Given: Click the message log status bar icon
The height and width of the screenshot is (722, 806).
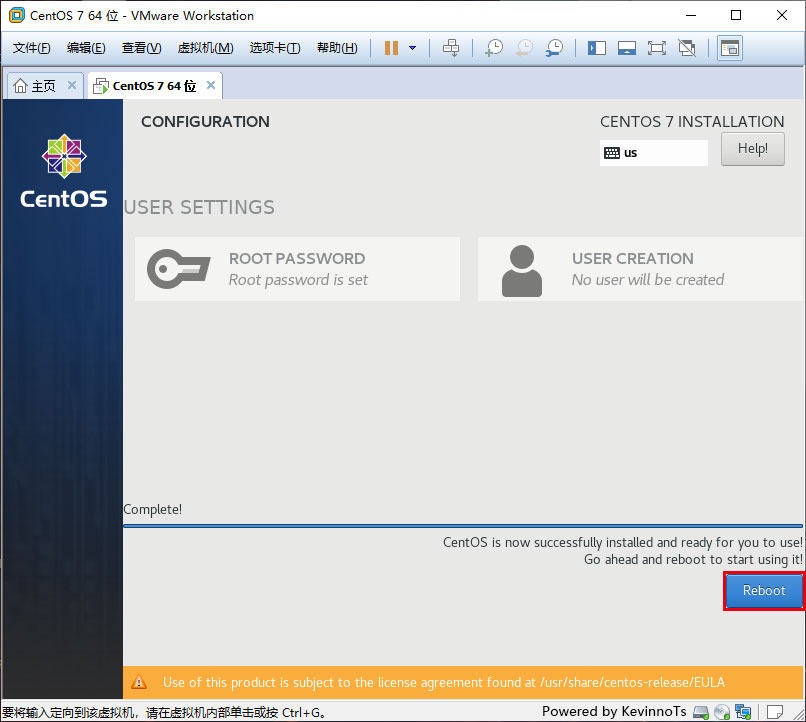Looking at the screenshot, I should pyautogui.click(x=774, y=712).
